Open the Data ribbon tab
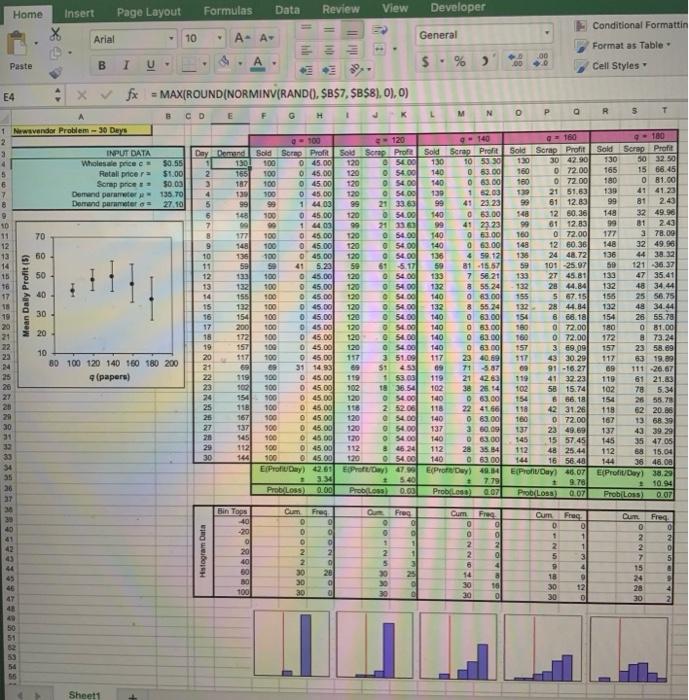This screenshot has height=700, width=689. (x=287, y=10)
